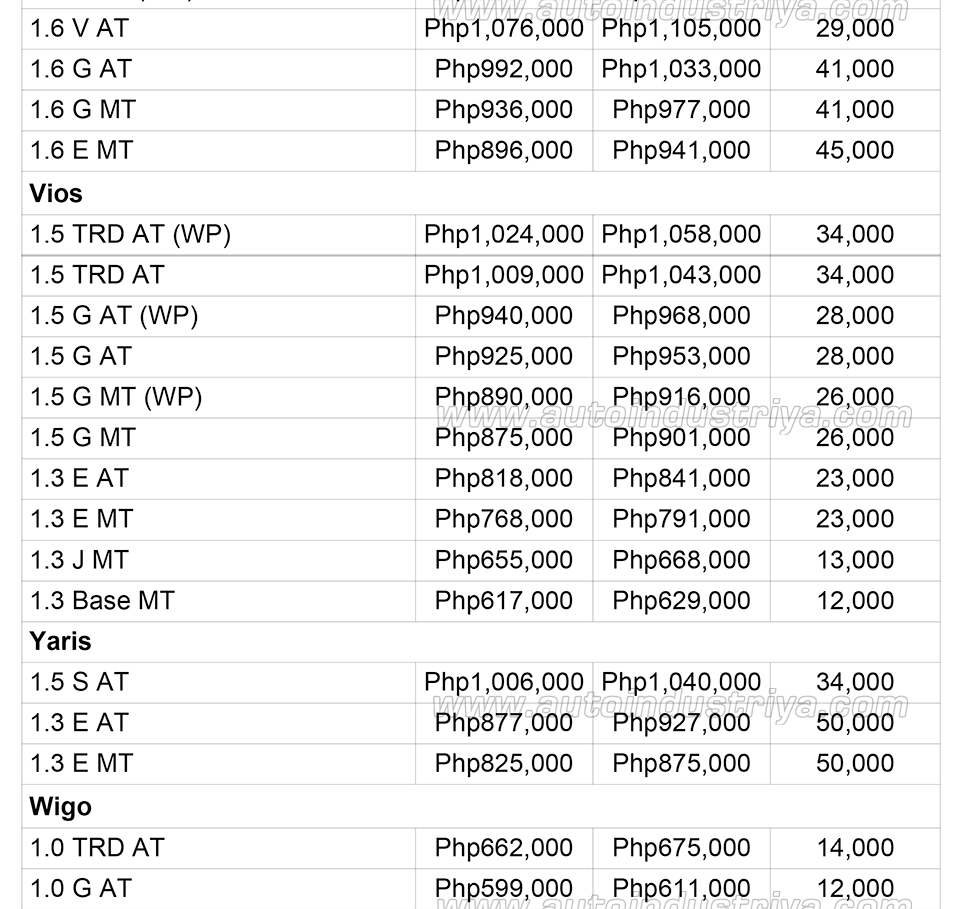Select the Php1,105,000 price cell
Screen dimensions: 960x909
coord(681,28)
